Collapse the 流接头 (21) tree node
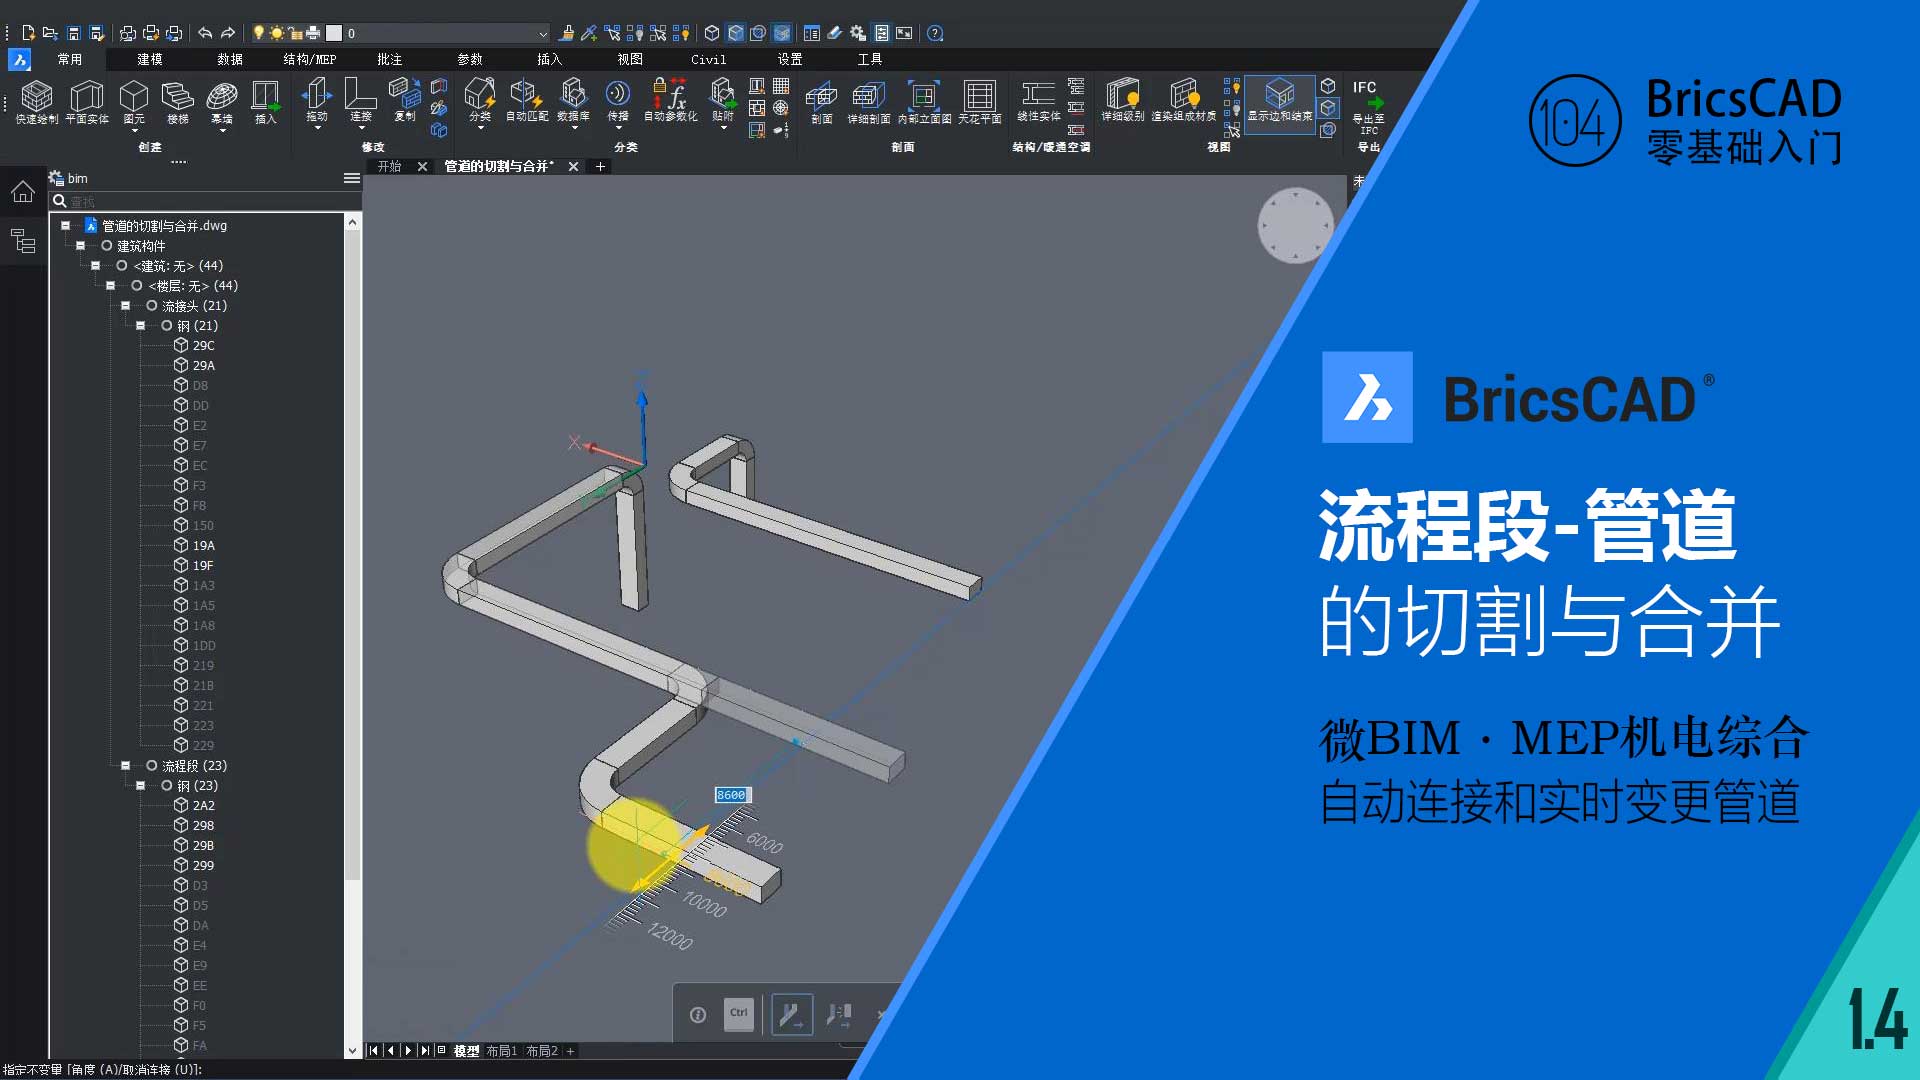This screenshot has height=1080, width=1920. 126,306
